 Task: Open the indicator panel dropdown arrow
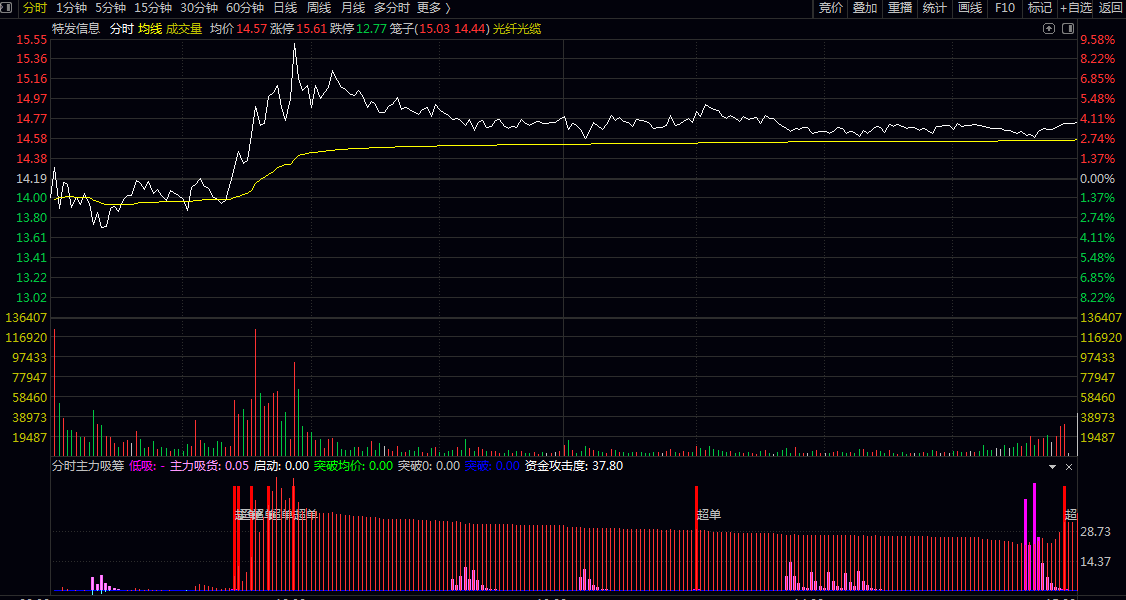pyautogui.click(x=1052, y=467)
